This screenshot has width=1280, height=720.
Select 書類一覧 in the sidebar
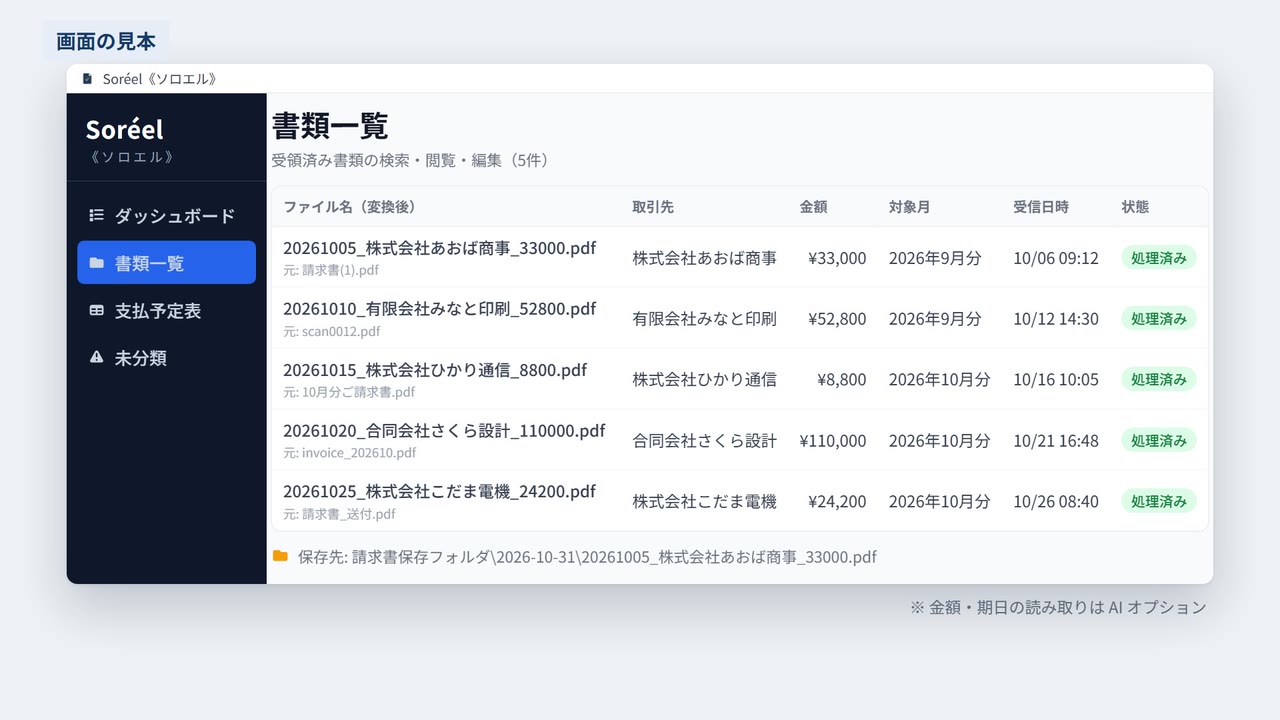(x=166, y=262)
